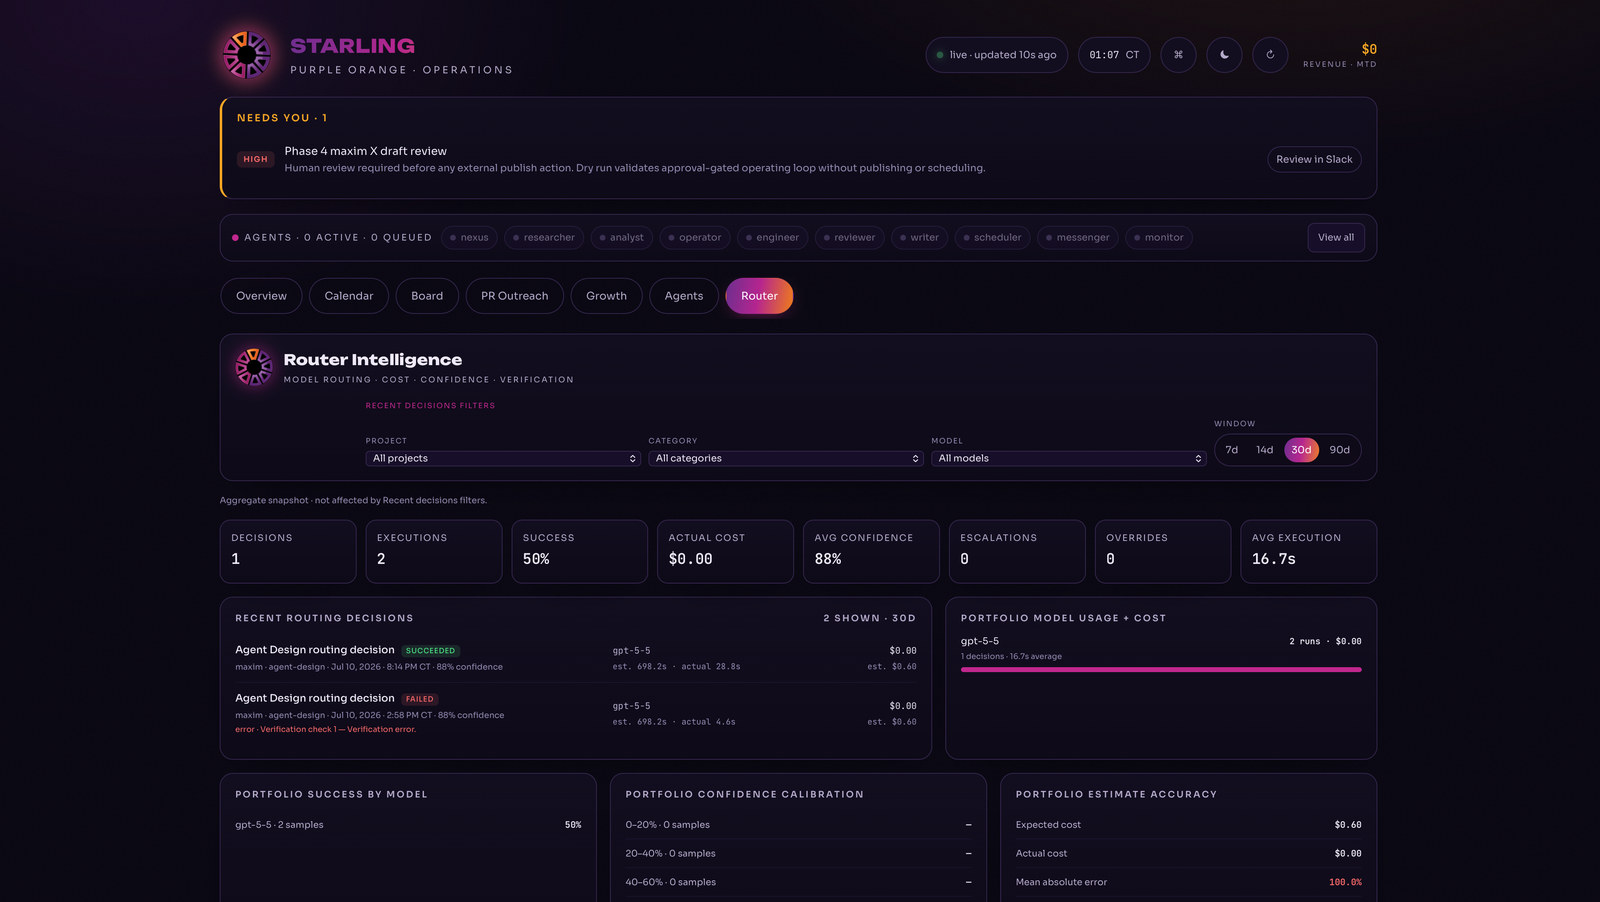Select the monitor agent chip
This screenshot has width=1600, height=902.
tap(1159, 238)
